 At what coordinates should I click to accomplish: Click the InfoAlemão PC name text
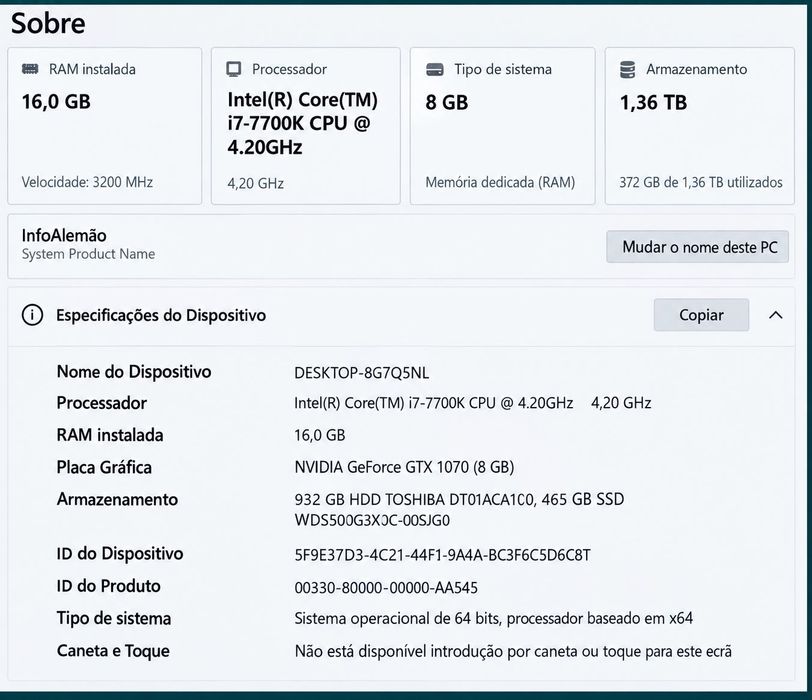[x=64, y=236]
